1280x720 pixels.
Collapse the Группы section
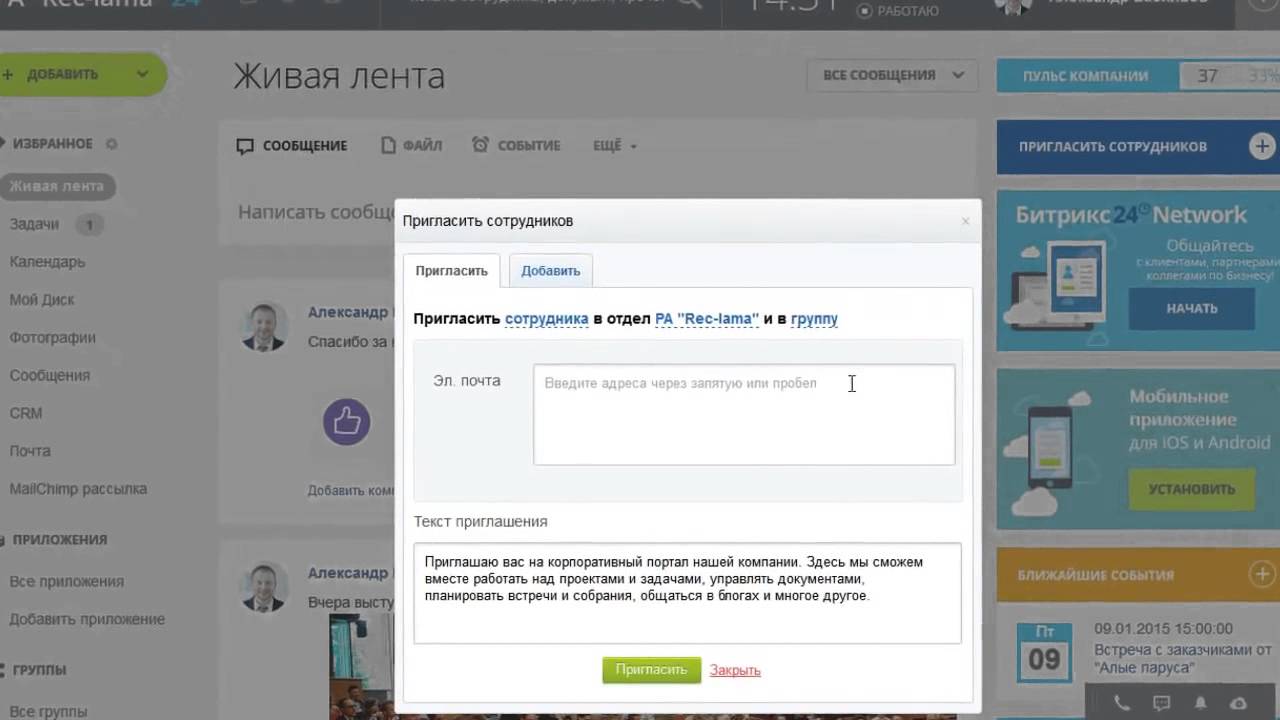coord(34,670)
